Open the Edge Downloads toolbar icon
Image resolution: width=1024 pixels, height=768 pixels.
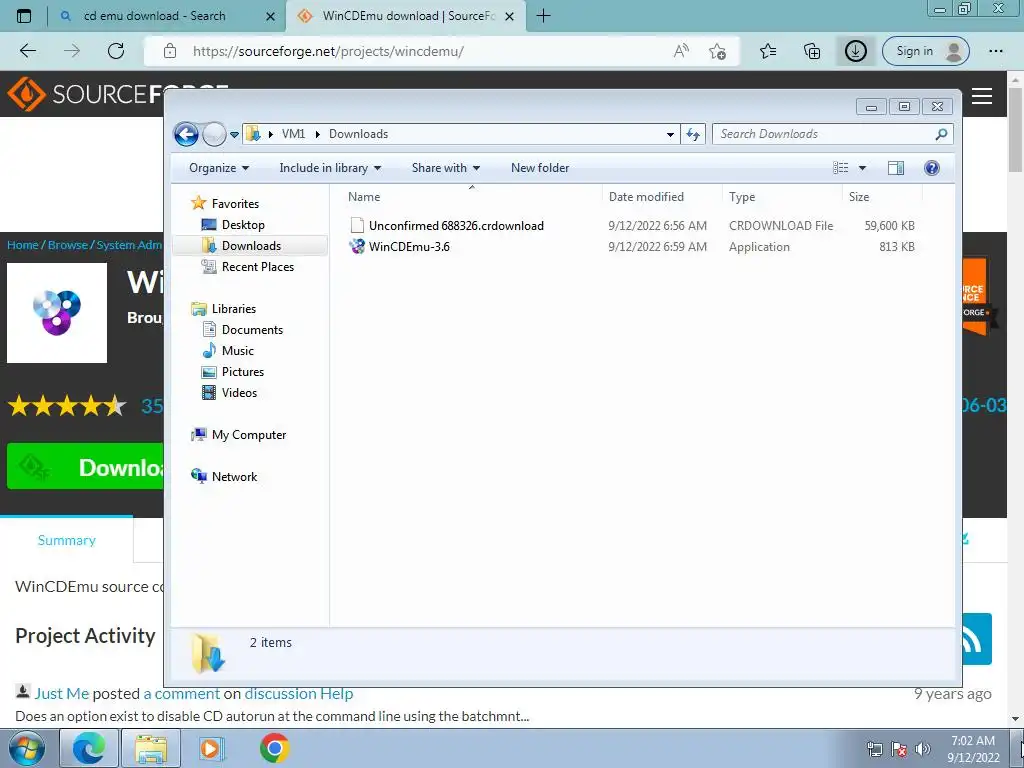coord(856,51)
